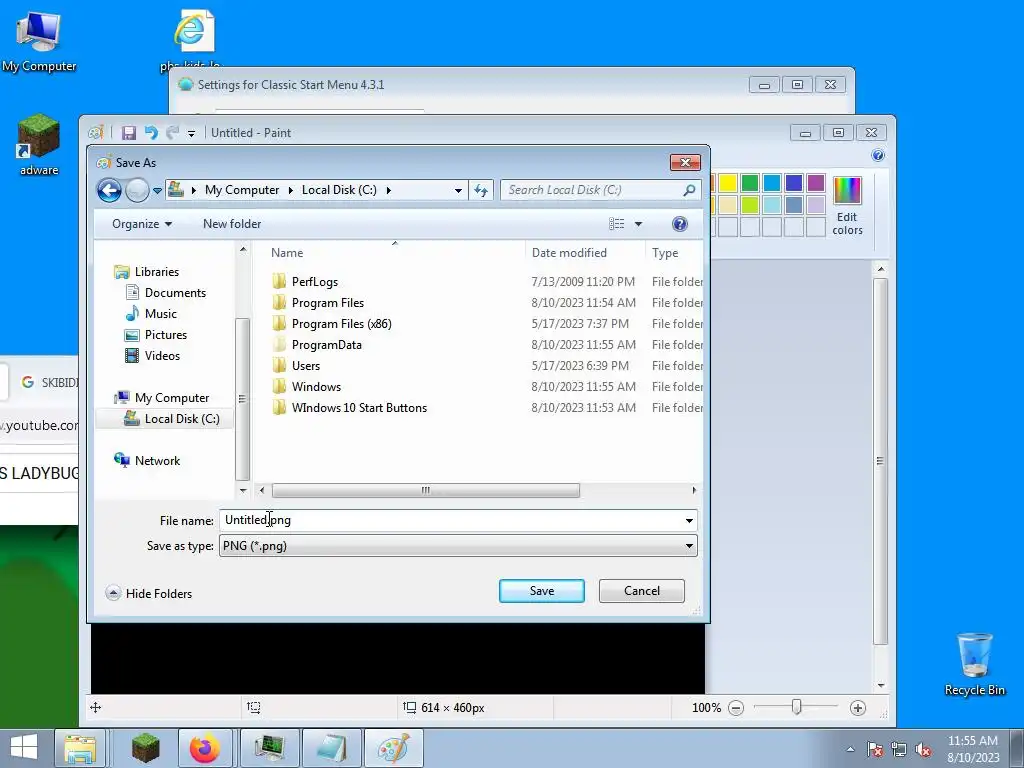Click the Cancel button
This screenshot has width=1024, height=768.
coord(641,590)
